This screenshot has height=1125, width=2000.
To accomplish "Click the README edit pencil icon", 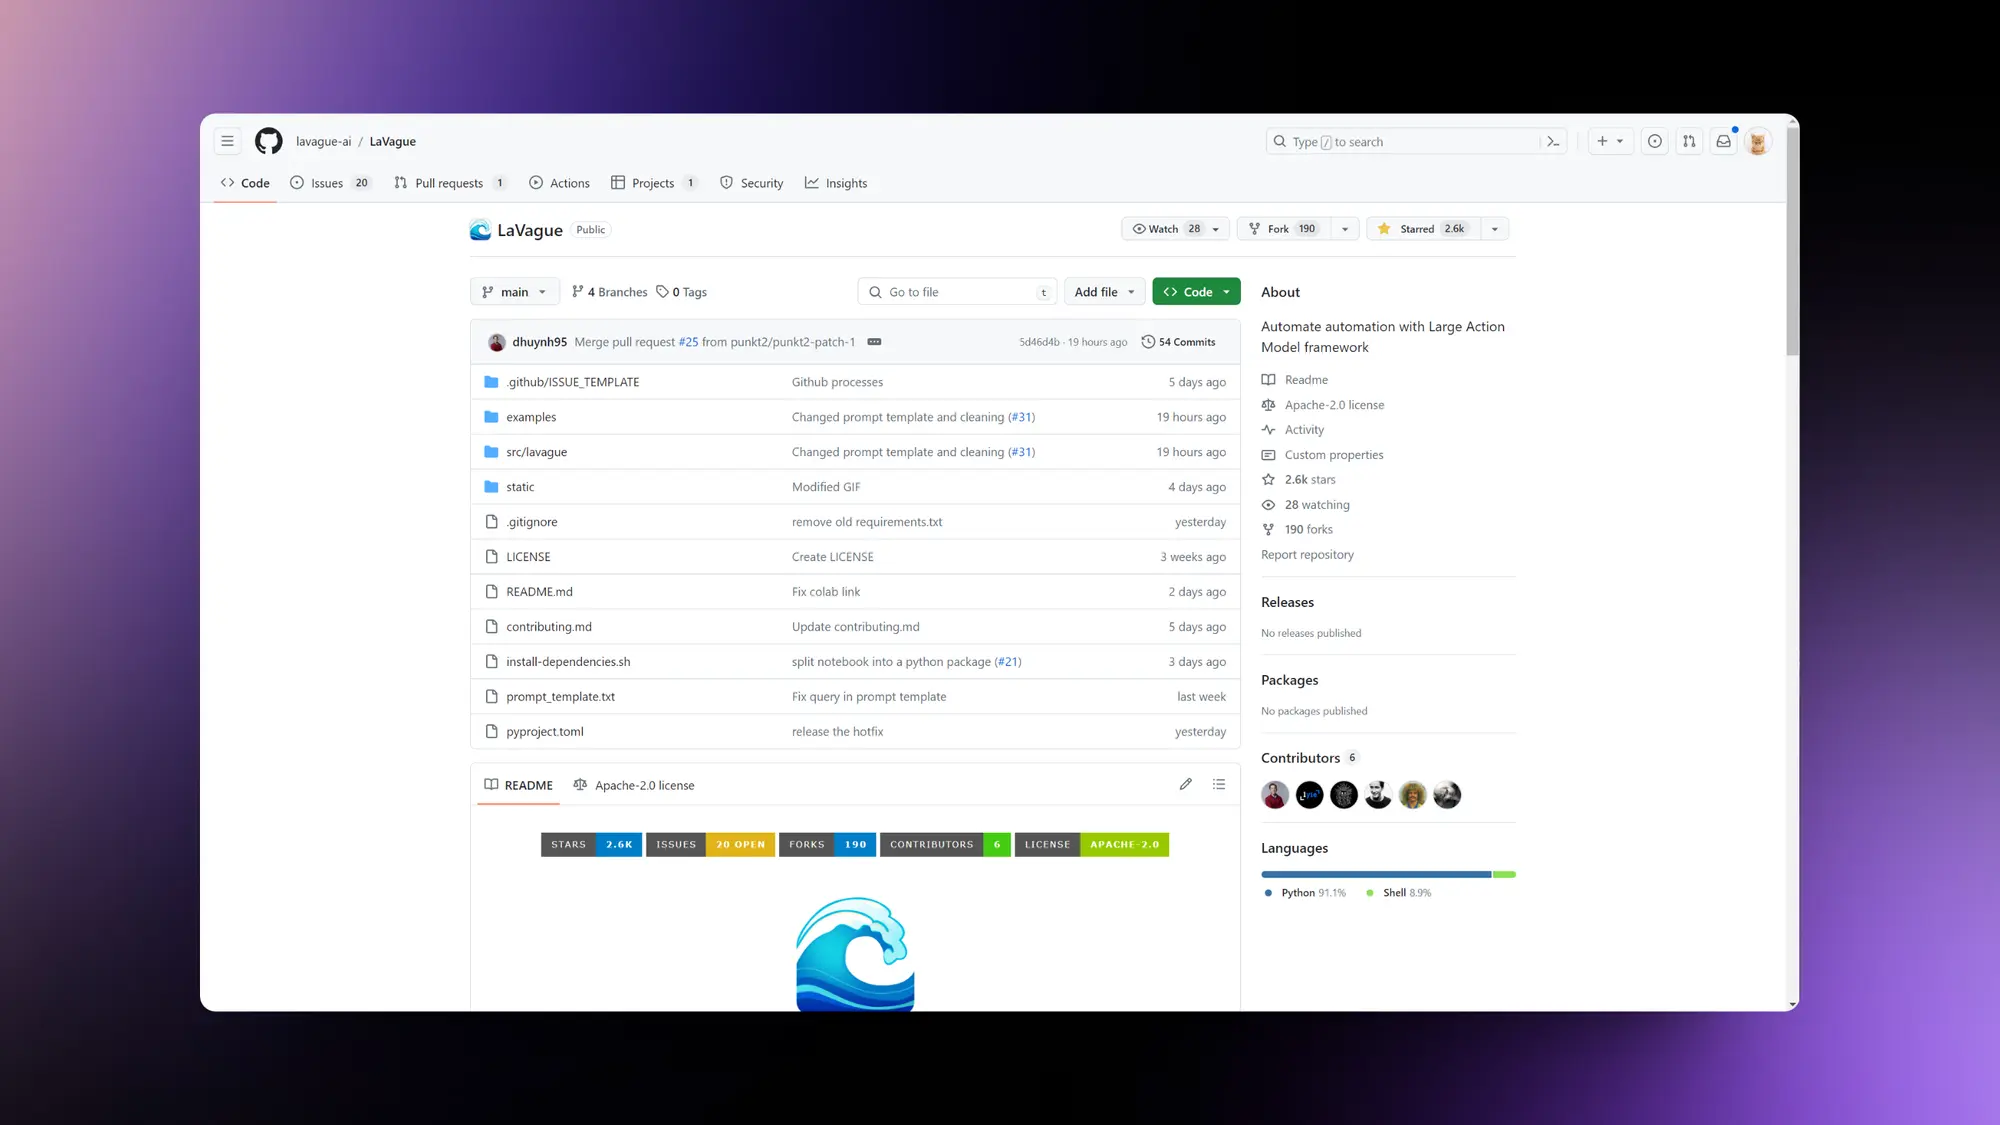I will point(1185,783).
